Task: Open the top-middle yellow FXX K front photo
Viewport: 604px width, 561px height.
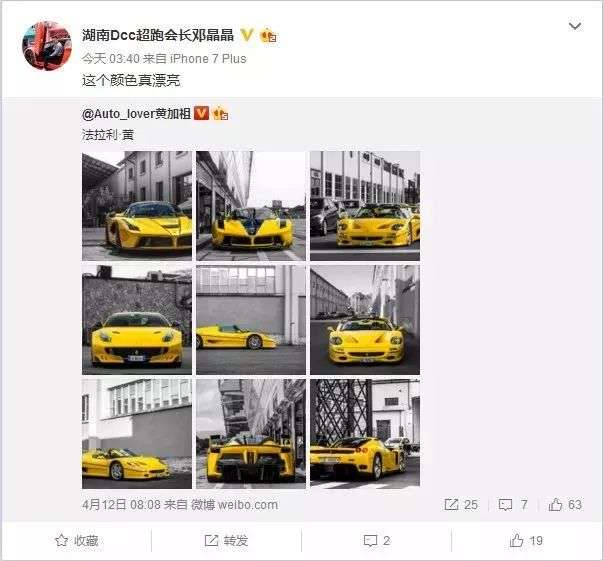Action: click(x=251, y=206)
